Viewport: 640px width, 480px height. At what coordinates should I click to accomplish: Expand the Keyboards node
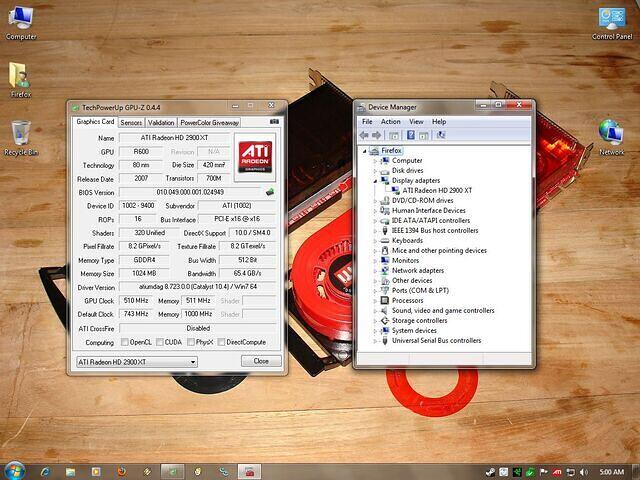tap(375, 240)
